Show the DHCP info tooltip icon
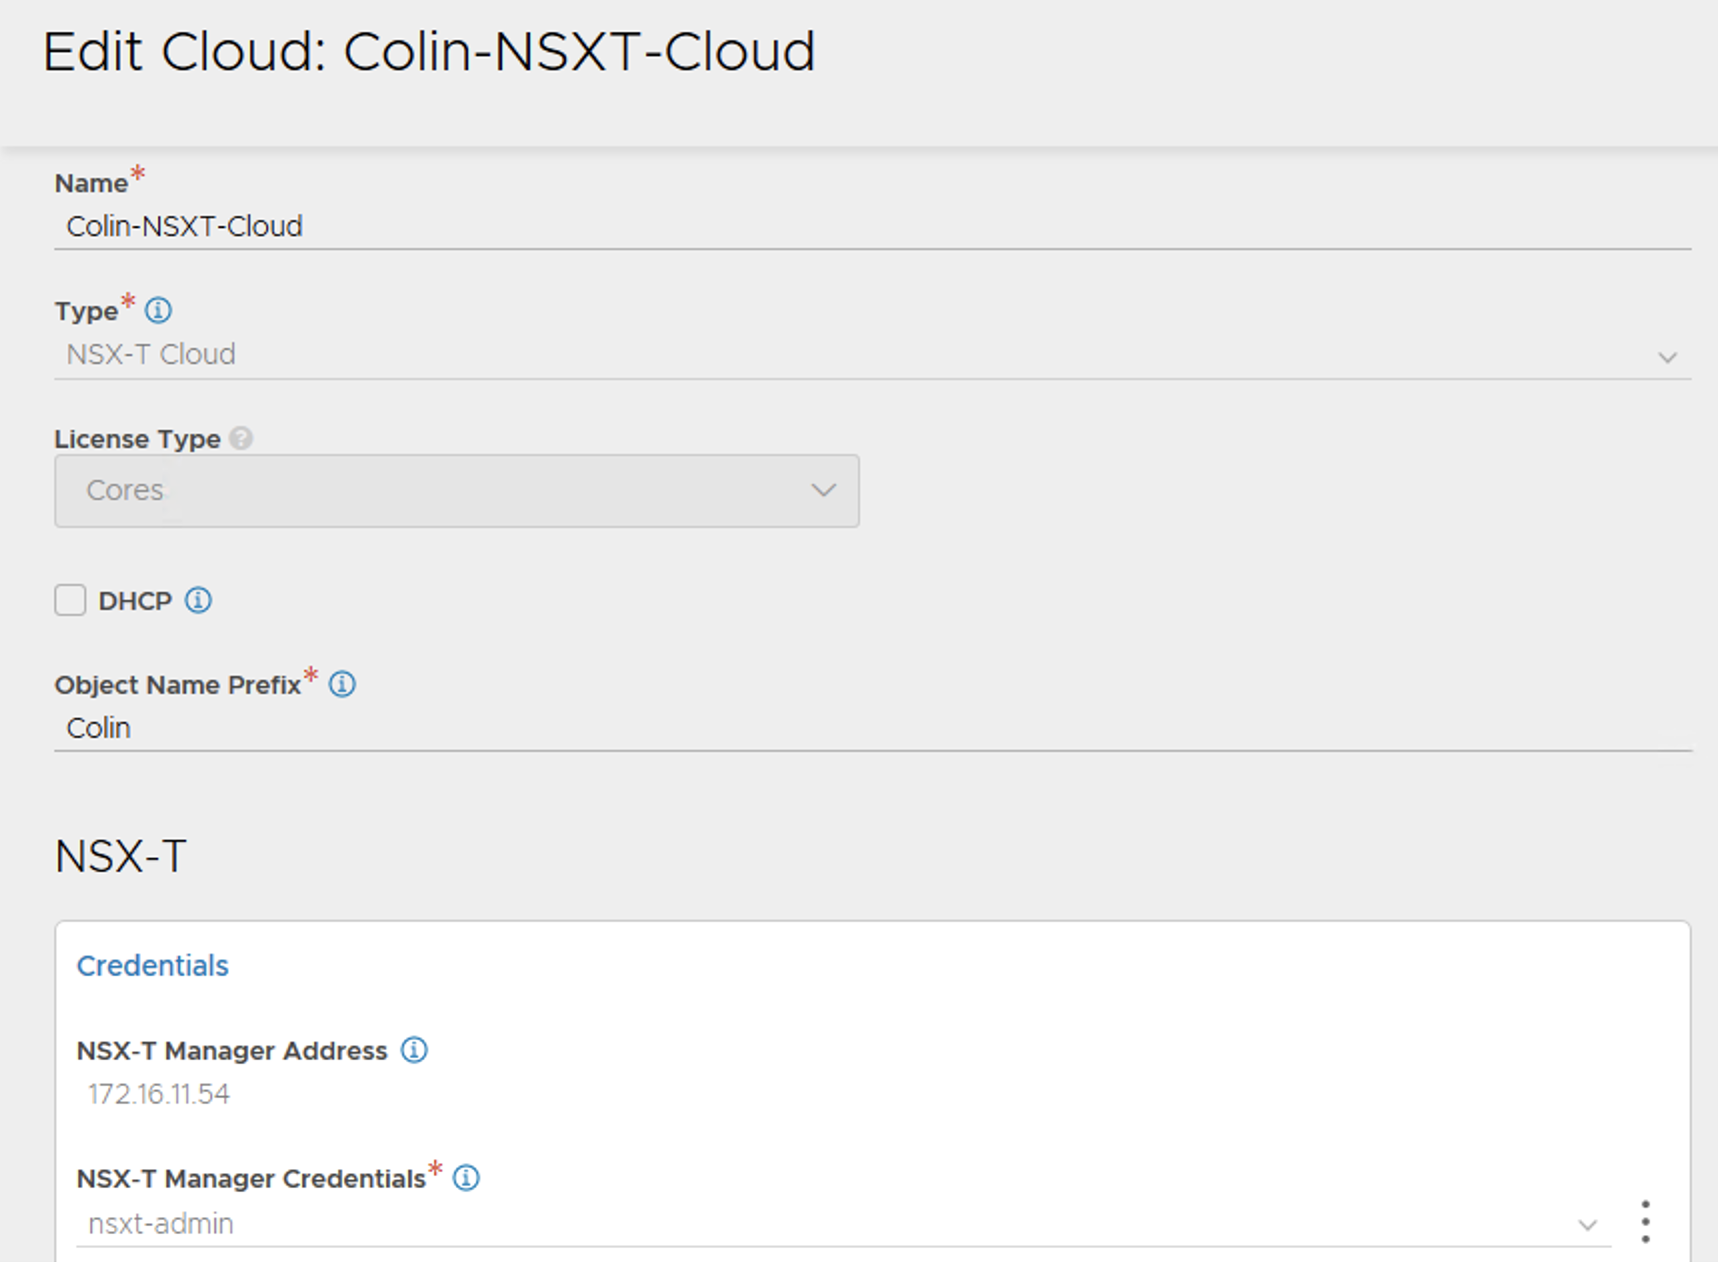Image resolution: width=1718 pixels, height=1262 pixels. tap(198, 600)
